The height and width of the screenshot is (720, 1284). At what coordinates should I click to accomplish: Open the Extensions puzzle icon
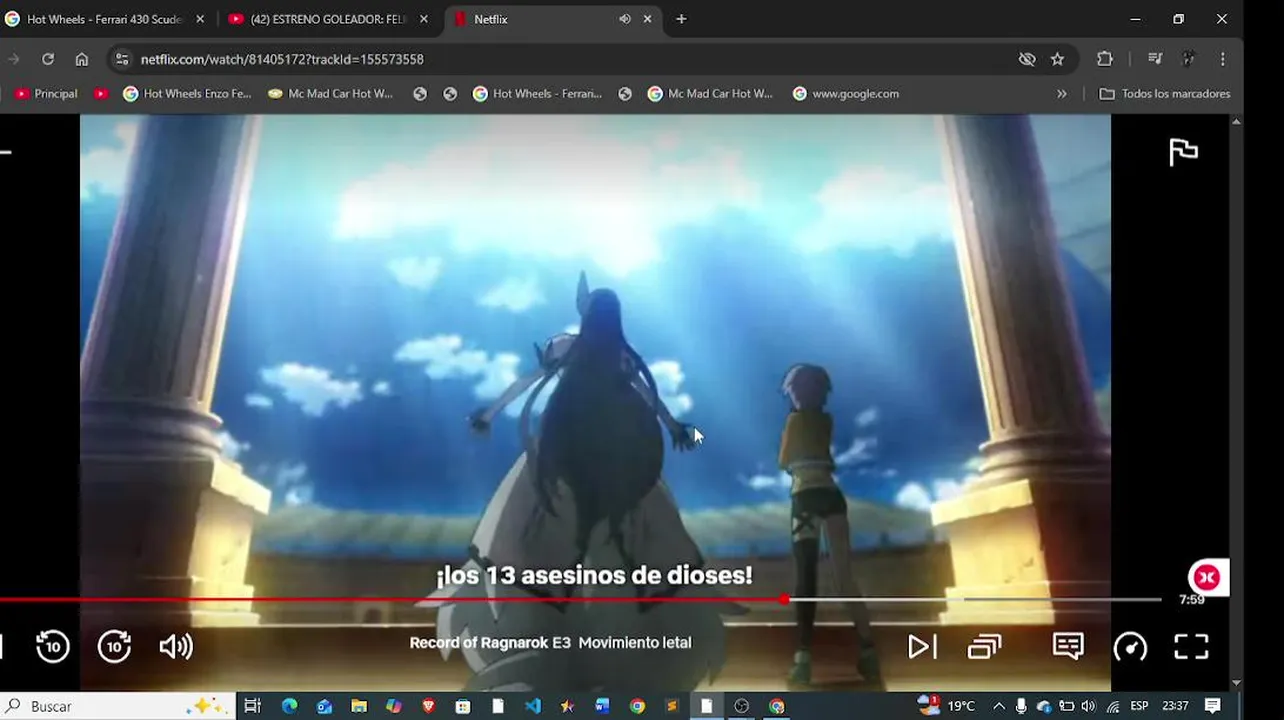tap(1105, 59)
